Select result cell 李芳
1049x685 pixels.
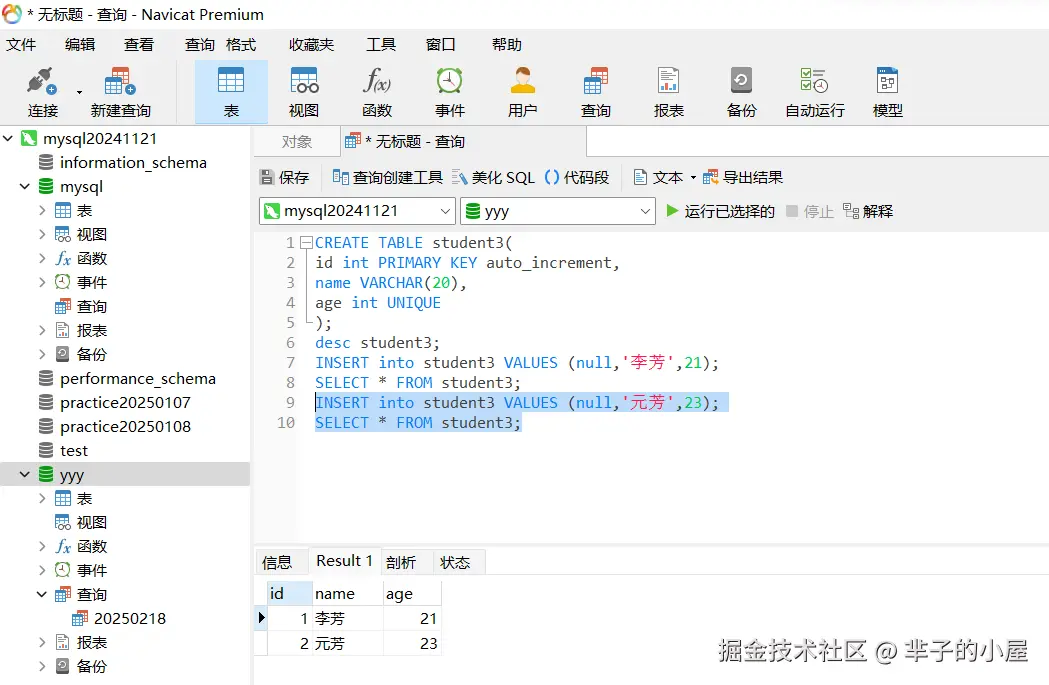pos(348,619)
